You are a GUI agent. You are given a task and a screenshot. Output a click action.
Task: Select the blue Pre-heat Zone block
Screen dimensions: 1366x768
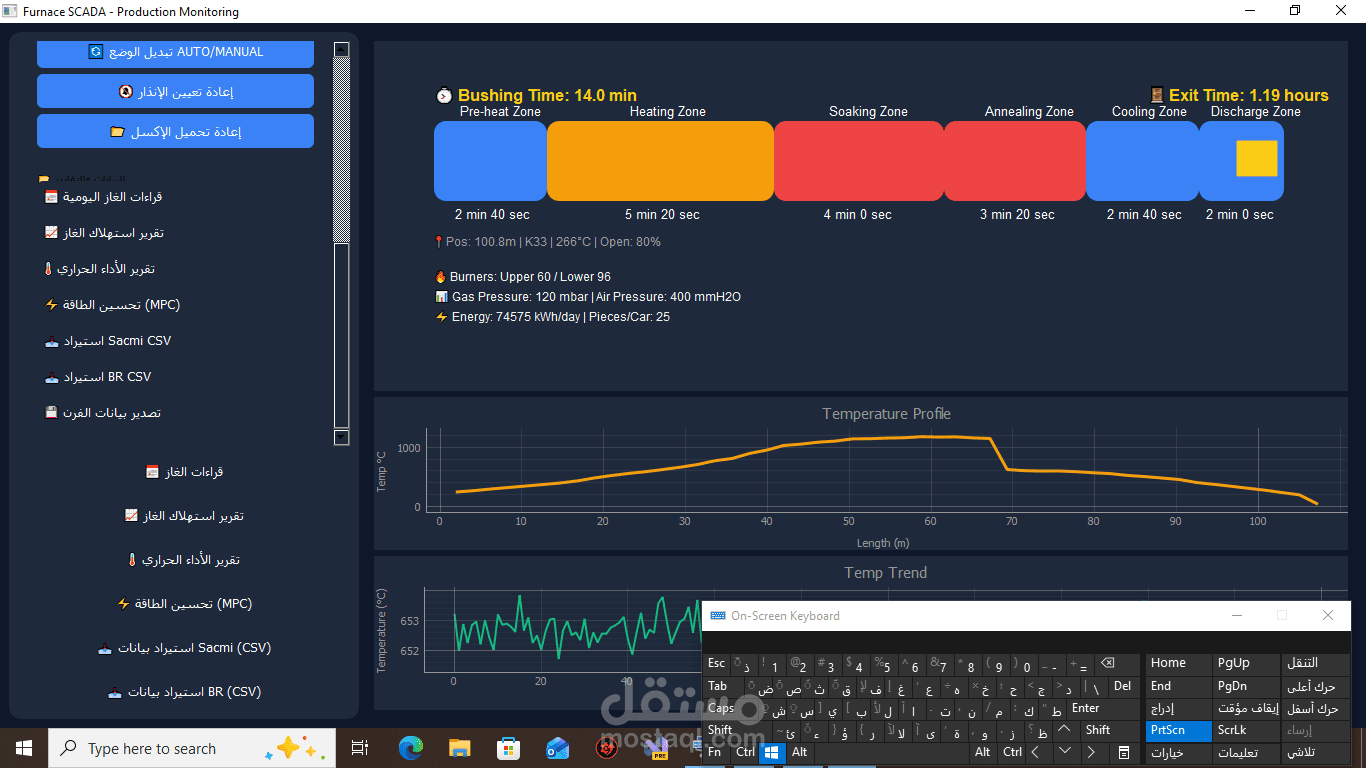click(490, 161)
